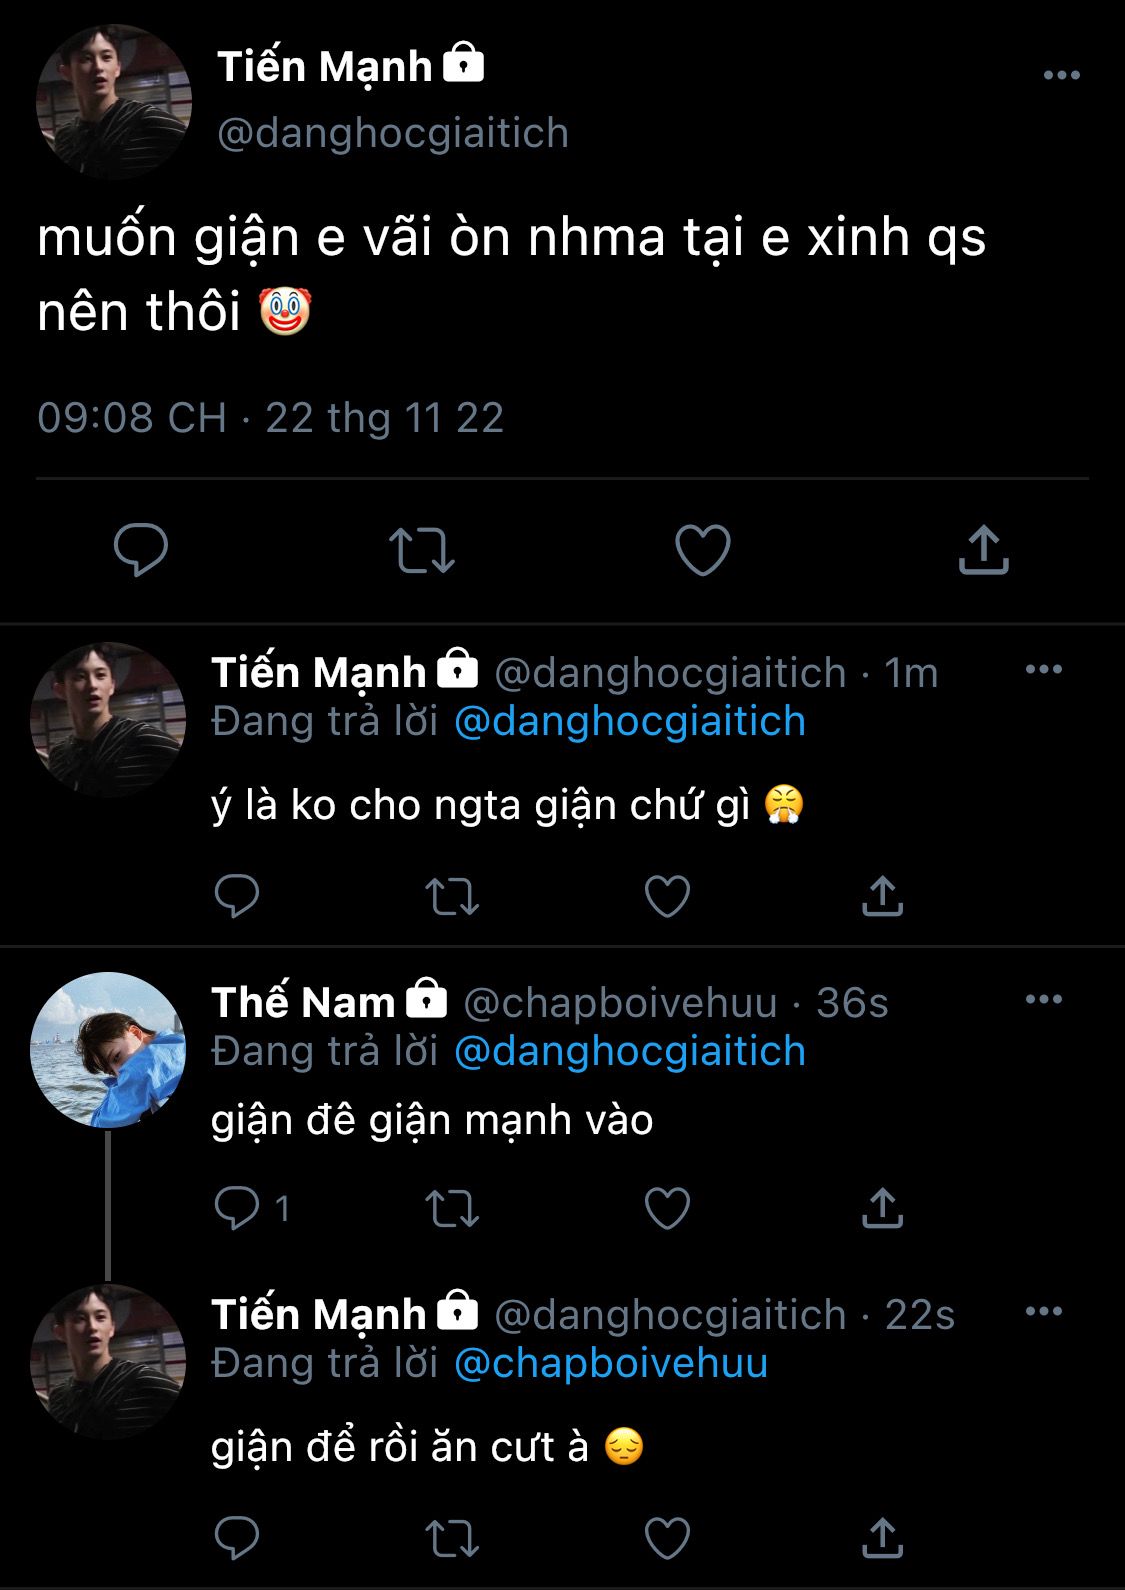Share the main tweet
The width and height of the screenshot is (1125, 1590).
983,549
